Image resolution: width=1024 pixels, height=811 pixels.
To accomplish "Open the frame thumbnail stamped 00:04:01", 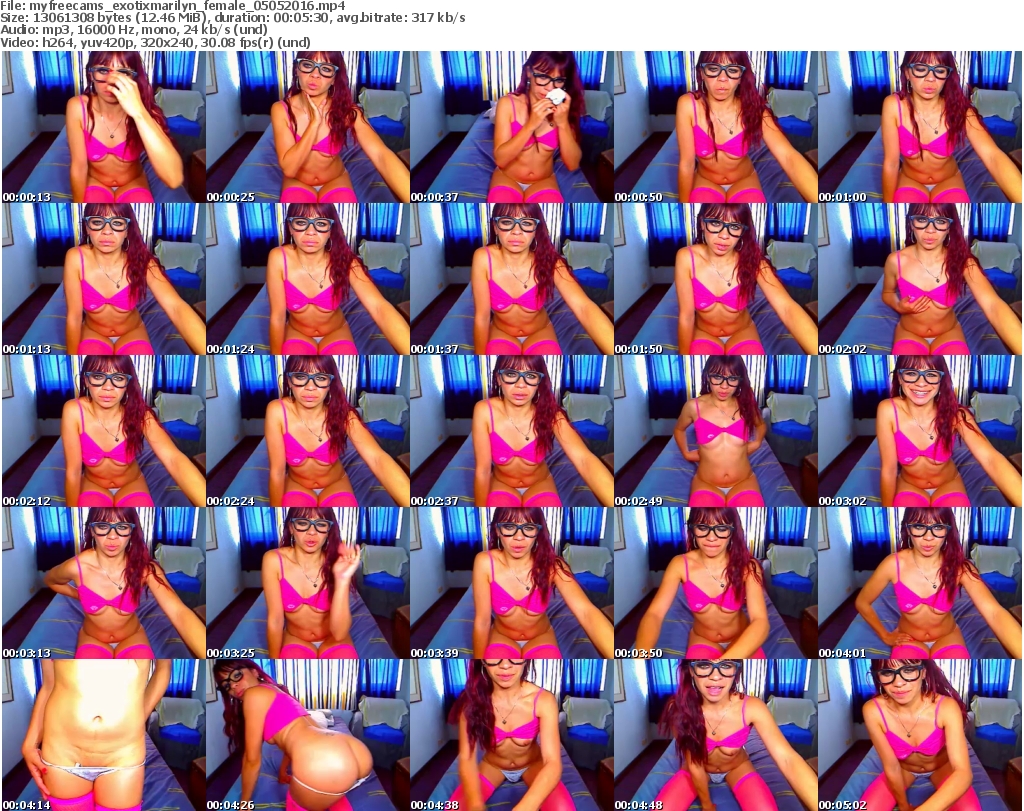I will pos(920,583).
